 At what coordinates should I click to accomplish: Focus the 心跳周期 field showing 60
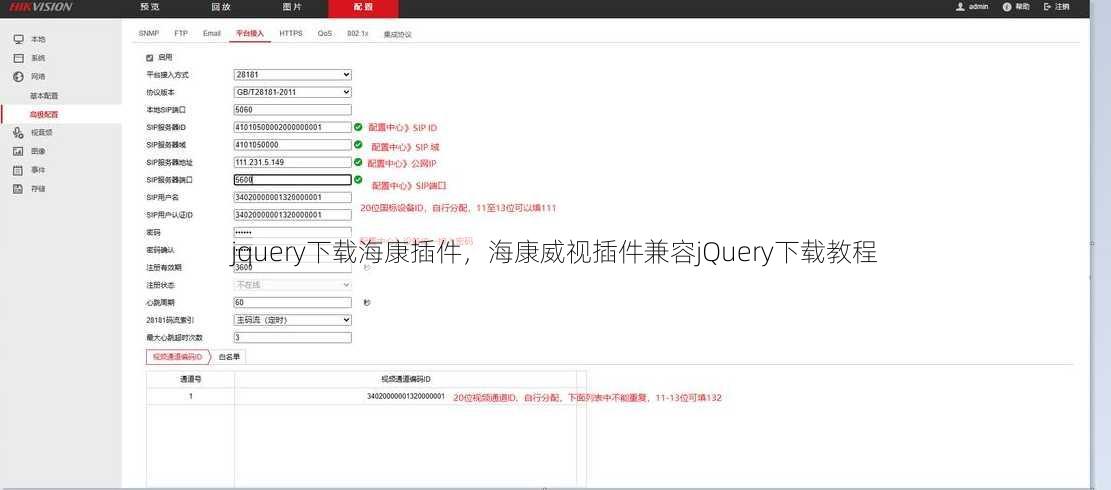(x=293, y=302)
